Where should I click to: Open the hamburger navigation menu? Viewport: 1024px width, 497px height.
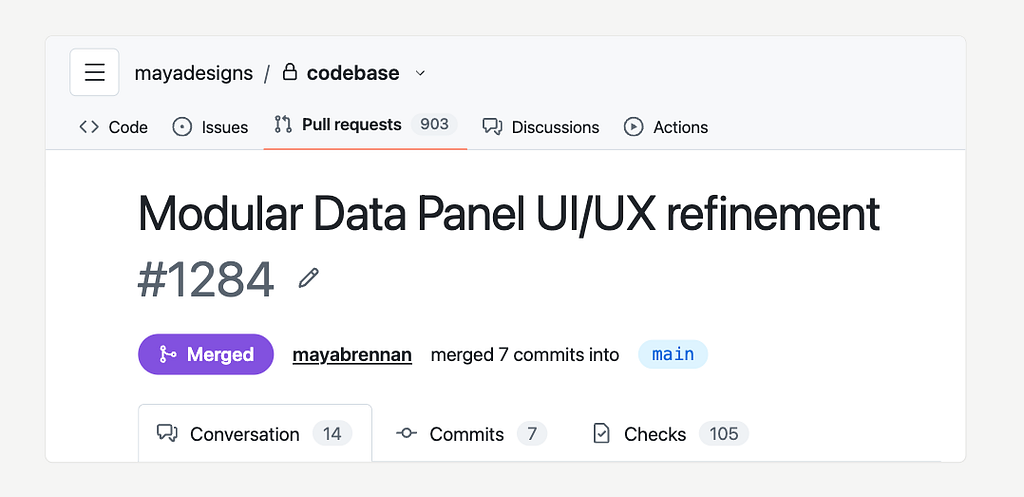[95, 72]
